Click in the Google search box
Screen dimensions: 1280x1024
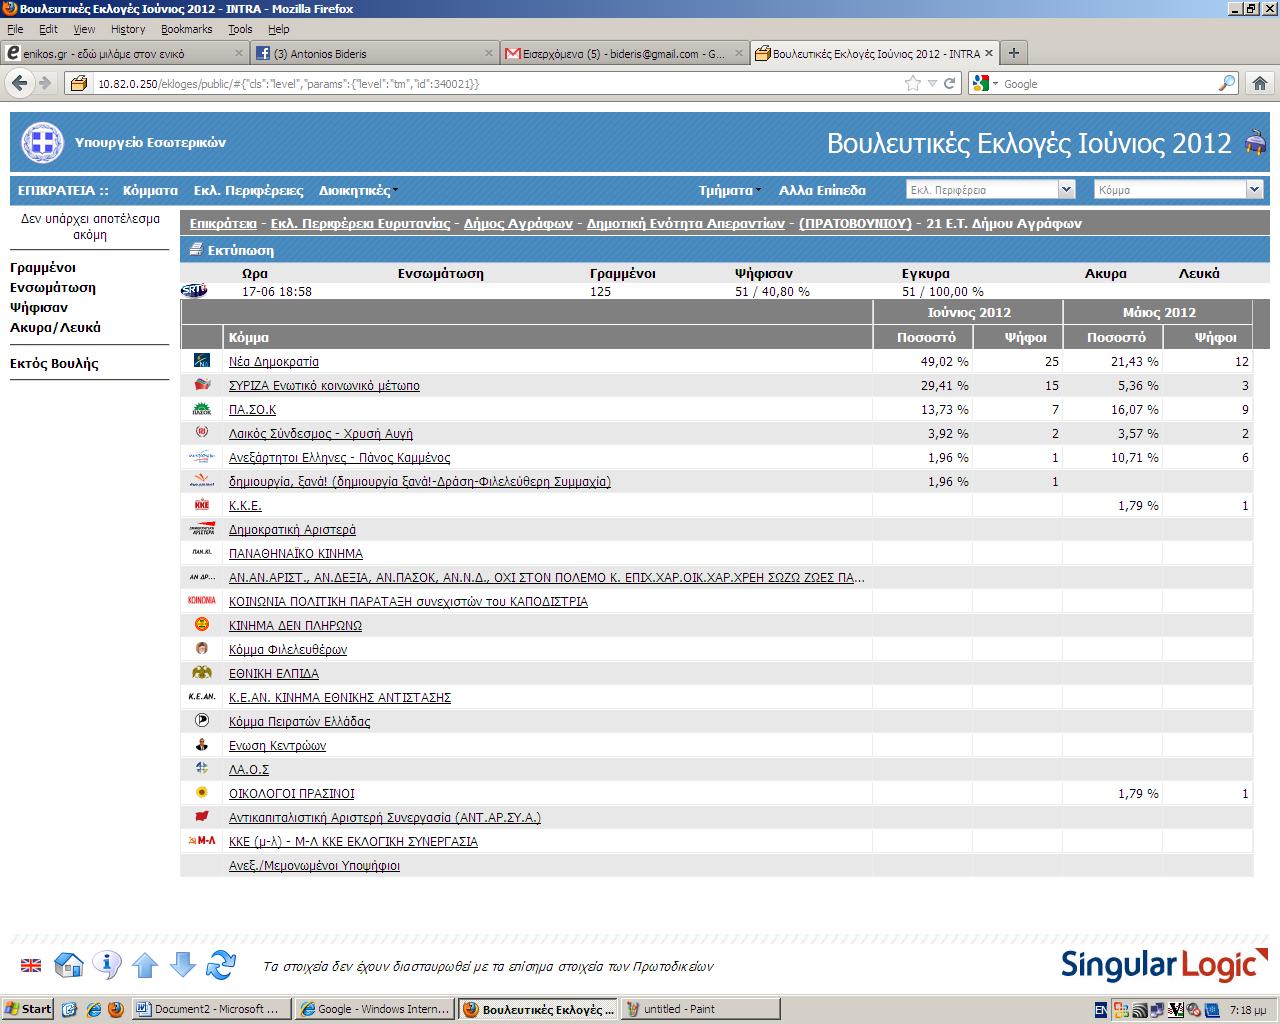point(1108,84)
